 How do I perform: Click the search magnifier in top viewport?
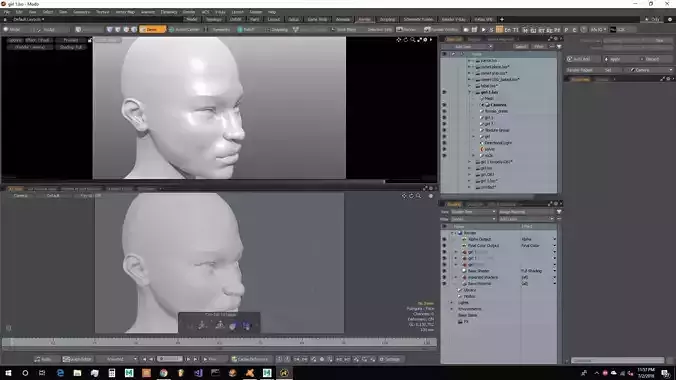point(413,40)
